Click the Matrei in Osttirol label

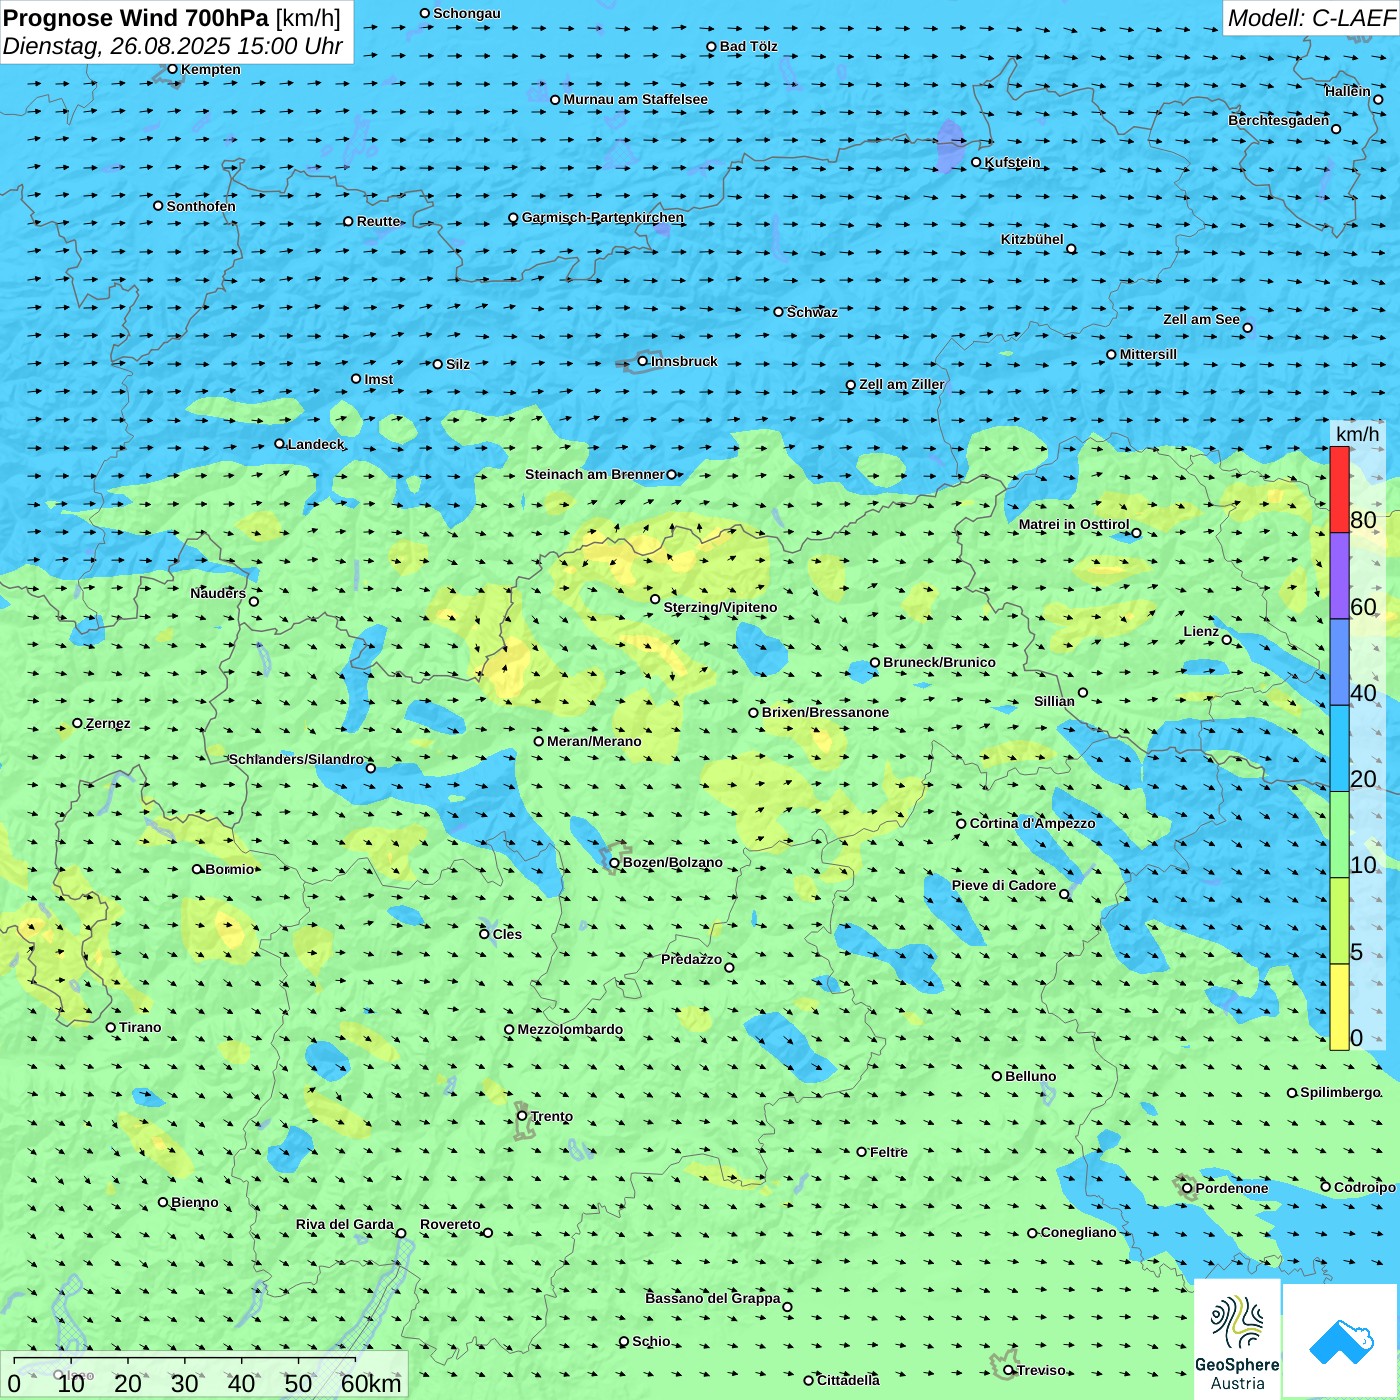pos(1074,524)
